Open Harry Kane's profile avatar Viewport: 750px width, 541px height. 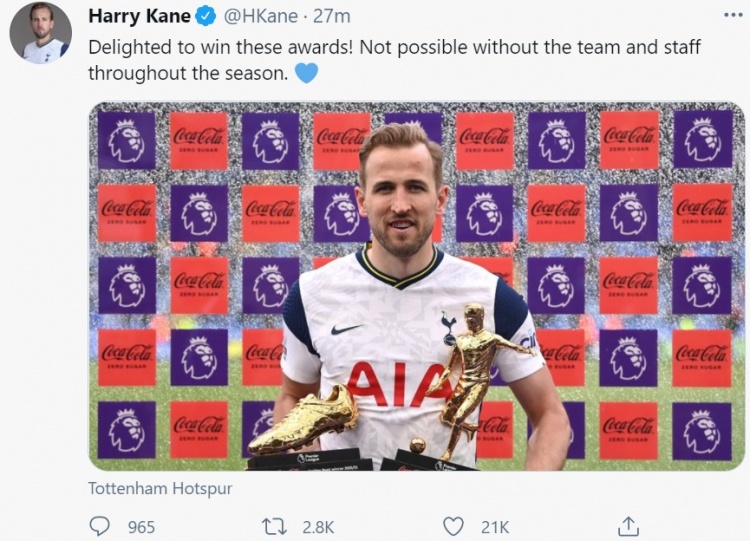tap(41, 33)
